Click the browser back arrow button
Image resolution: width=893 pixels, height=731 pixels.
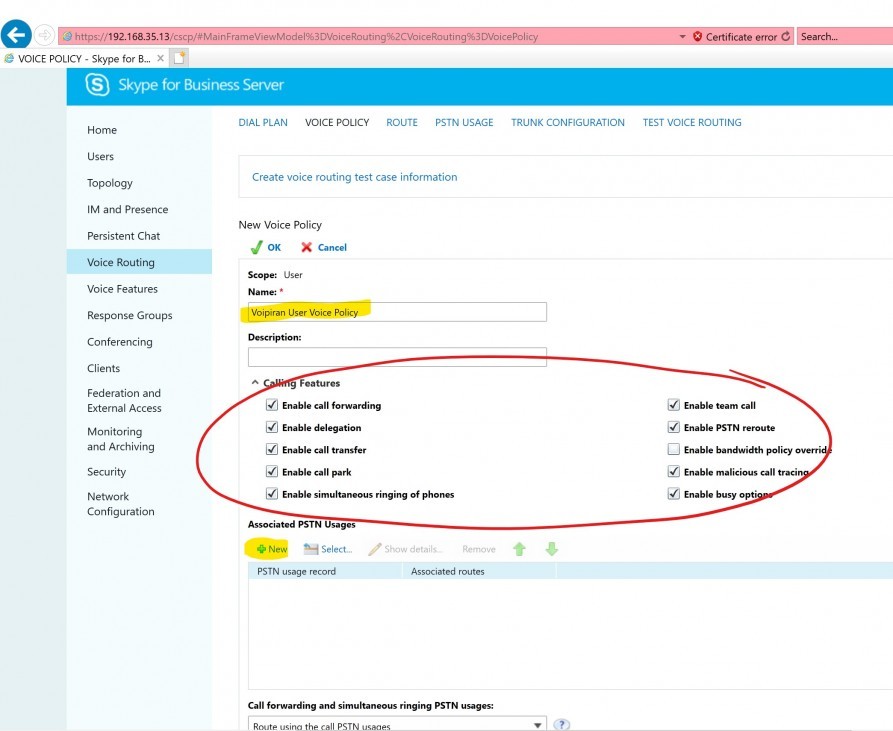point(16,35)
